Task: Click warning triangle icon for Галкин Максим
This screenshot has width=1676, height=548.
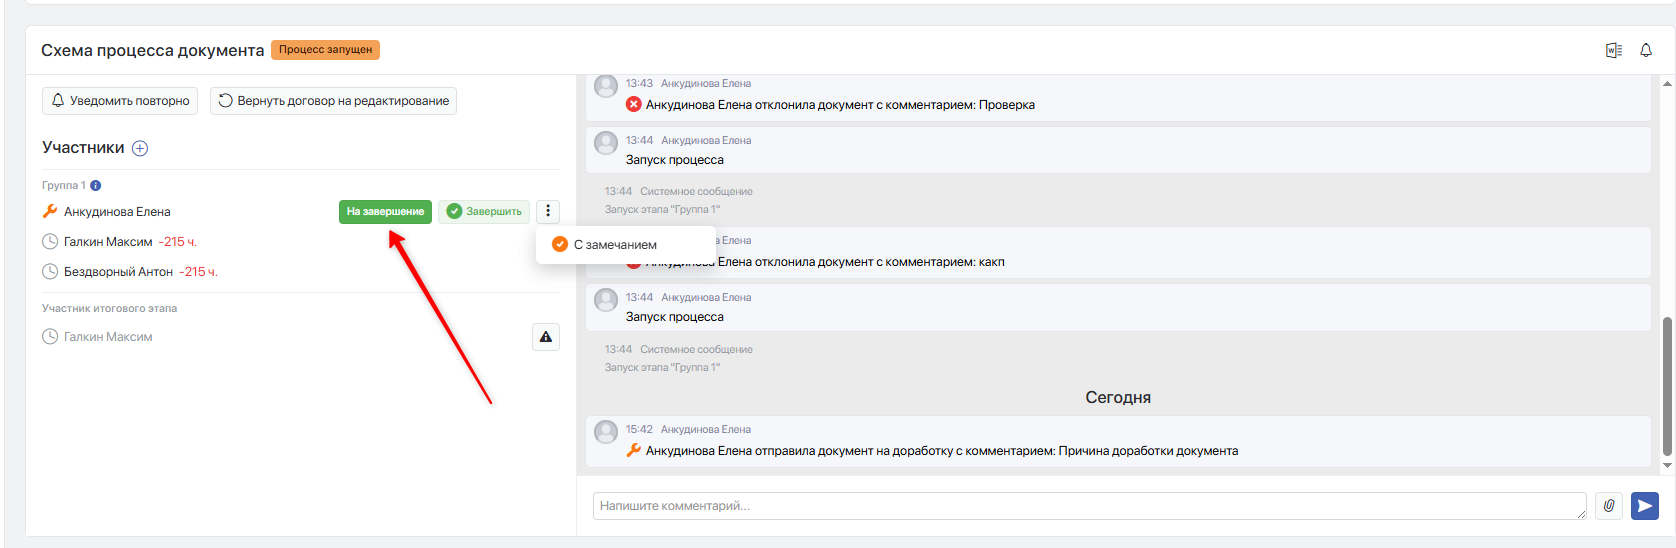Action: coord(546,337)
